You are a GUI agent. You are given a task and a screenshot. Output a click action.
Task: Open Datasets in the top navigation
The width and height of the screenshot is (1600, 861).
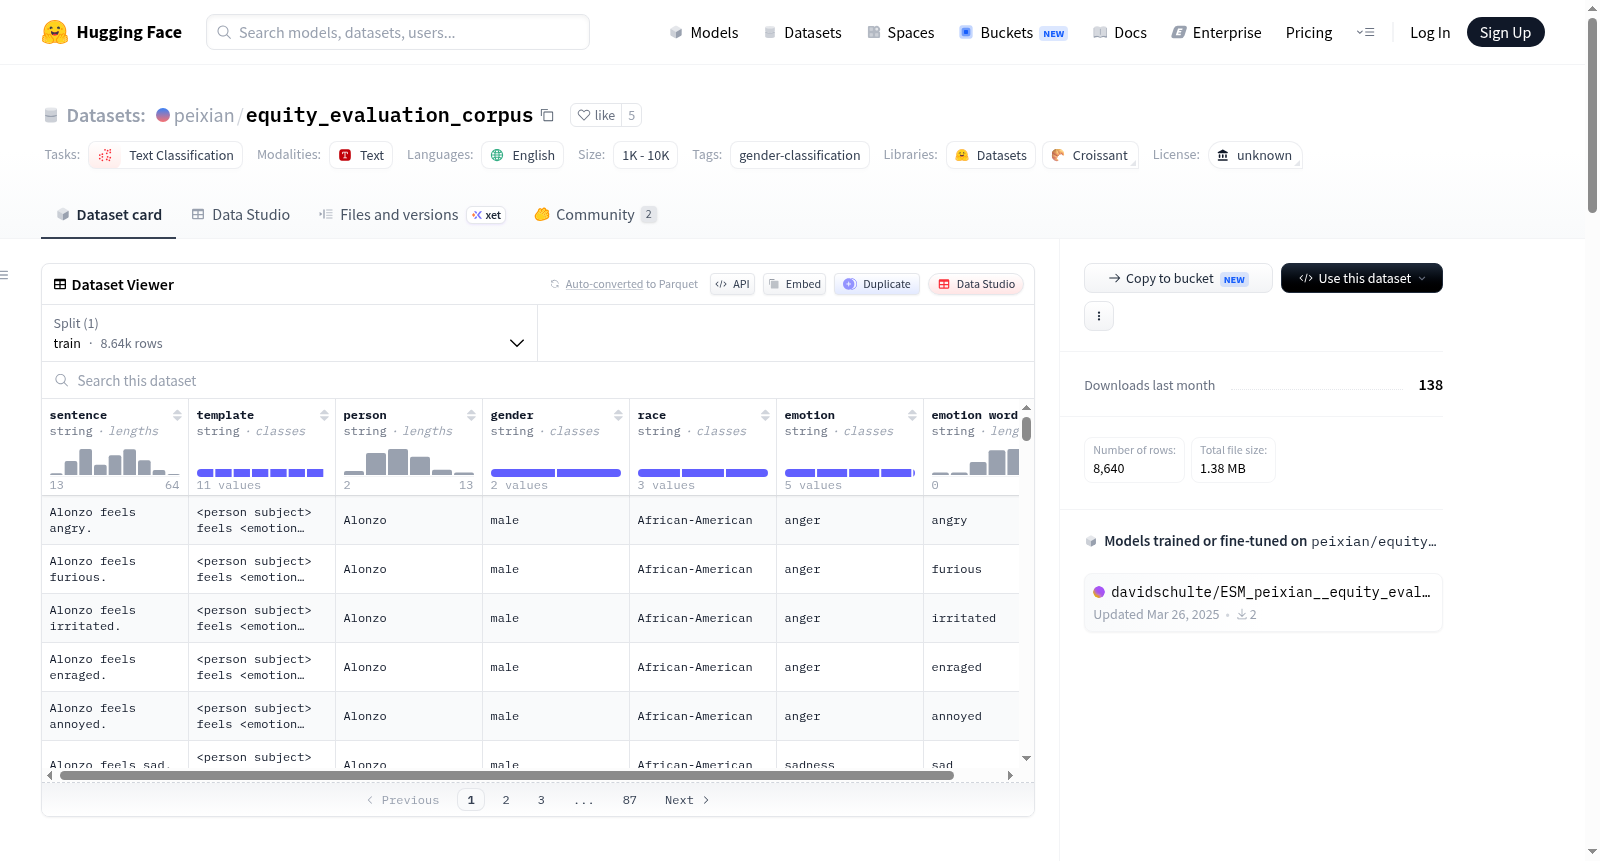803,33
